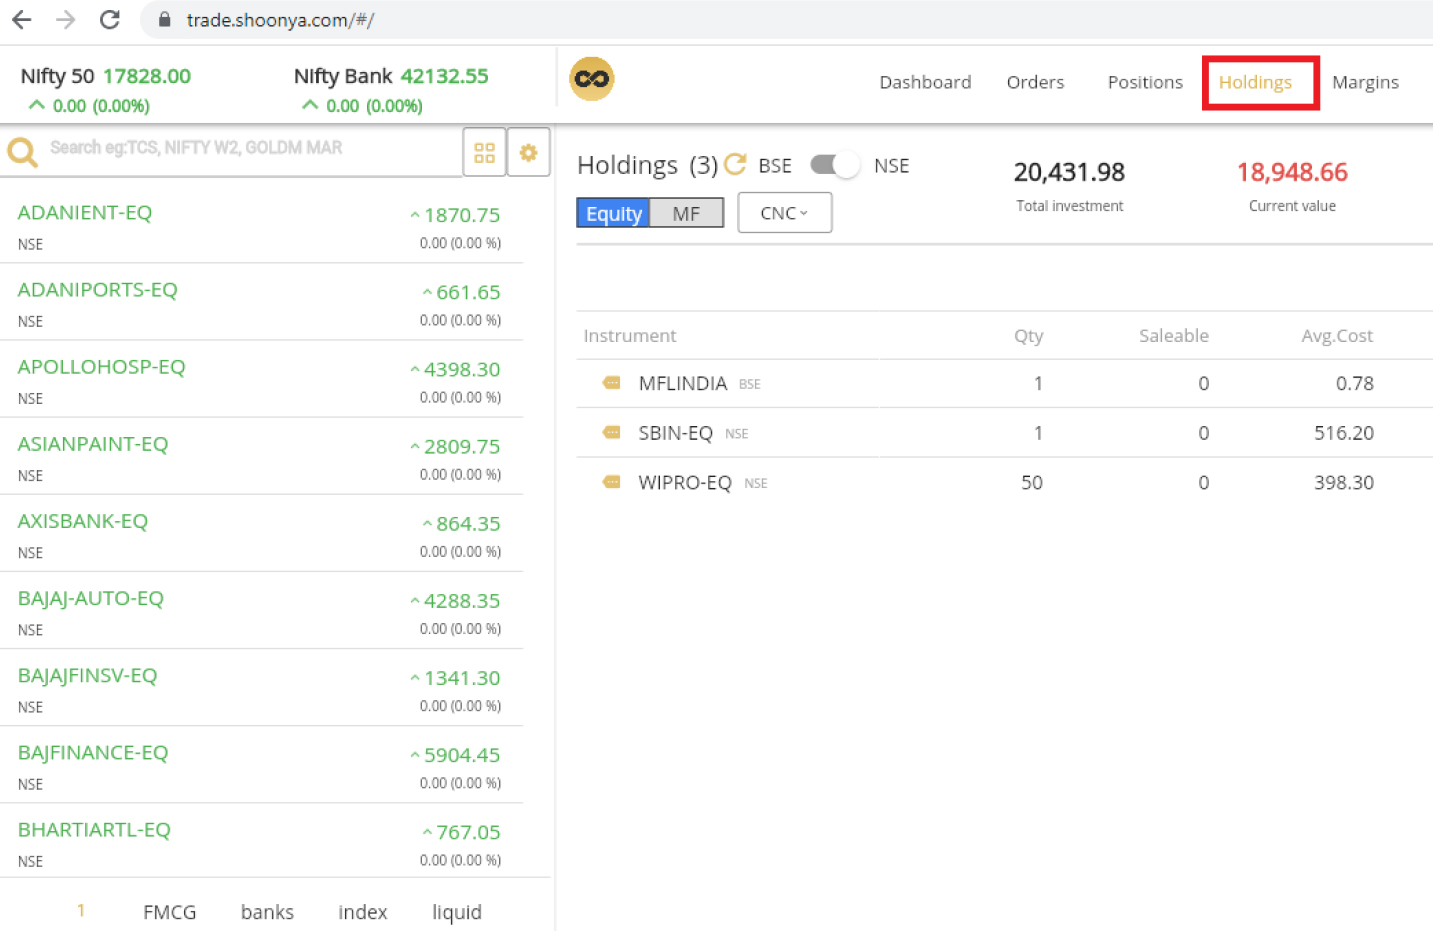Switch to MF holdings
This screenshot has width=1435, height=931.
pos(686,213)
